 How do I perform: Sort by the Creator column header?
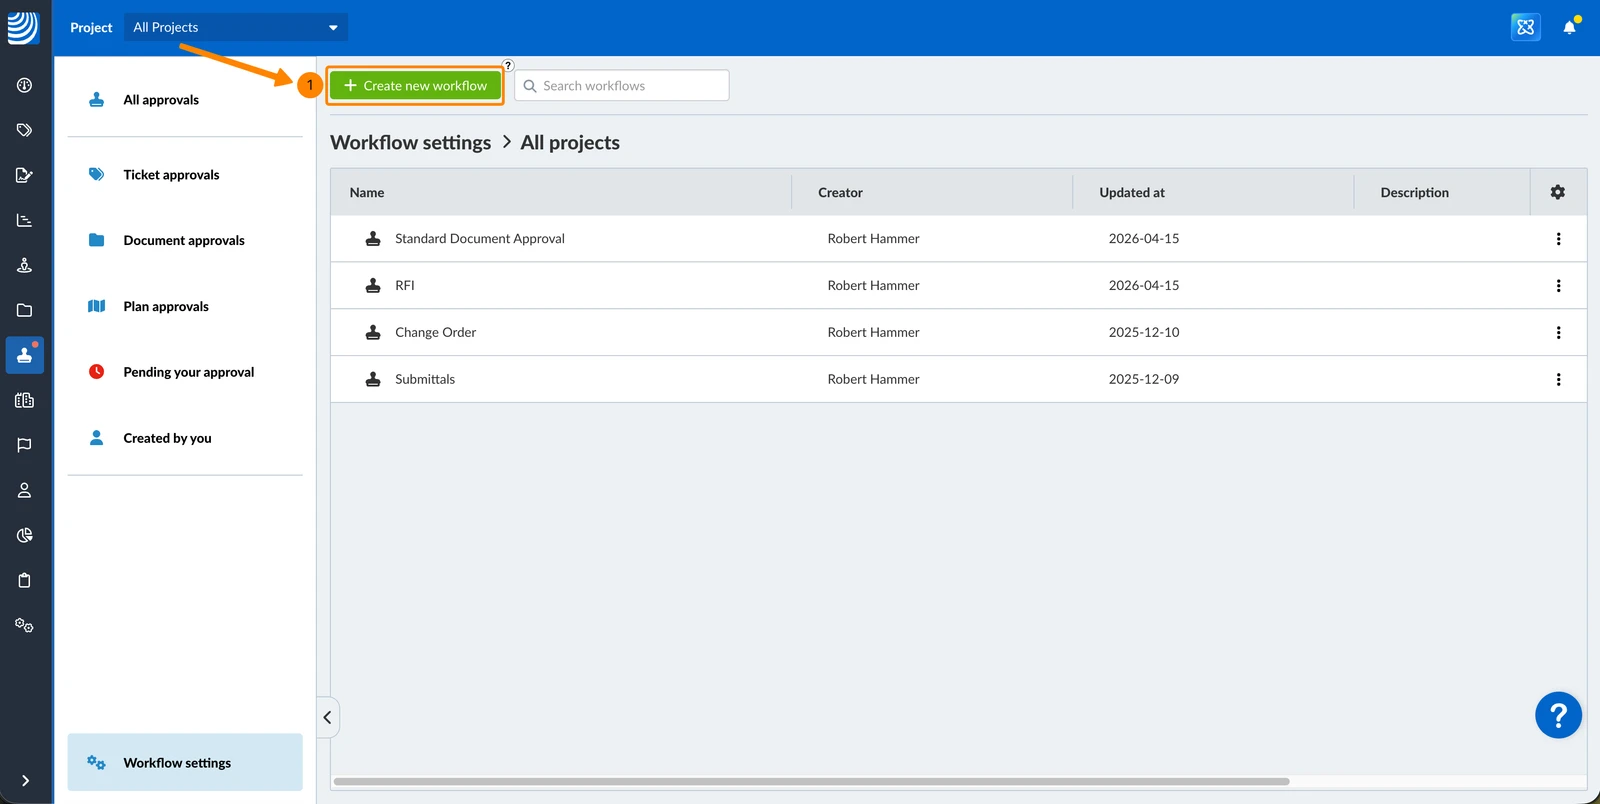coord(840,193)
